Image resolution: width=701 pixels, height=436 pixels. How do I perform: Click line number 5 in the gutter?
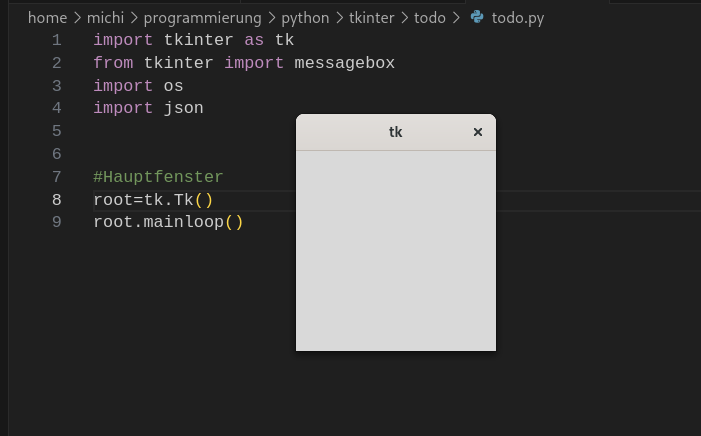point(56,131)
